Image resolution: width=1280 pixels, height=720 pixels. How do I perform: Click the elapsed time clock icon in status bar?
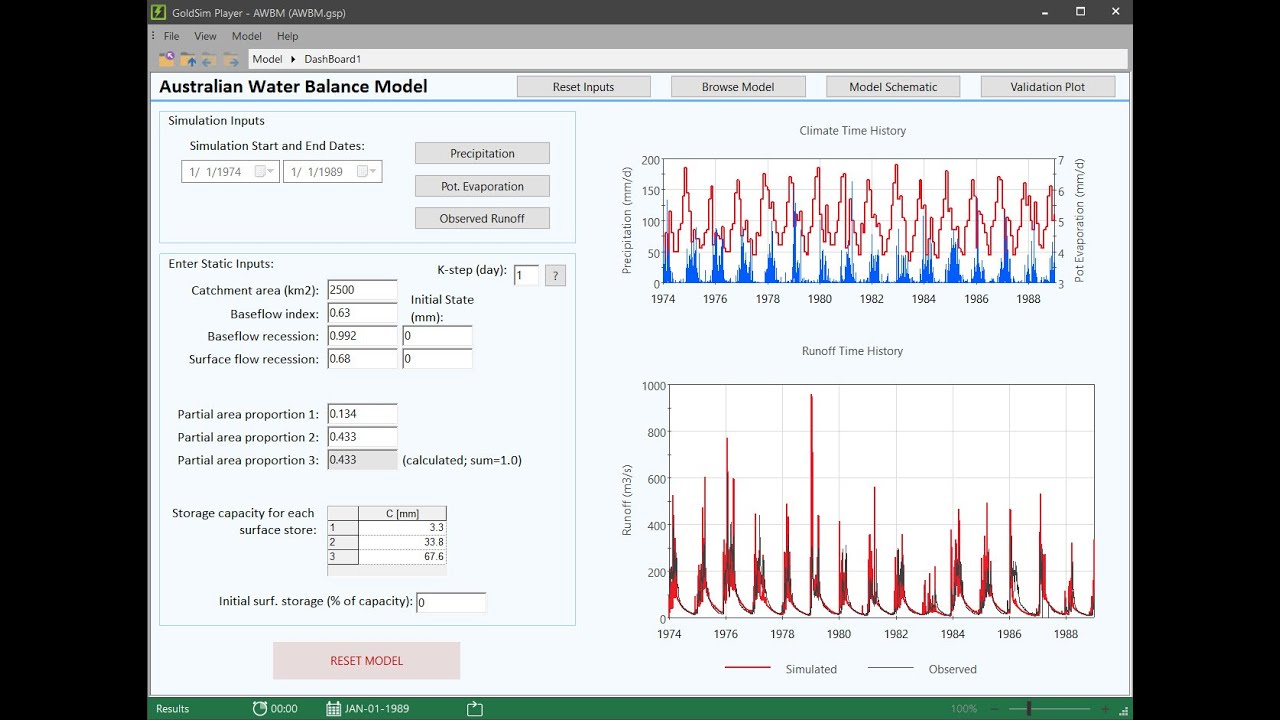tap(260, 708)
